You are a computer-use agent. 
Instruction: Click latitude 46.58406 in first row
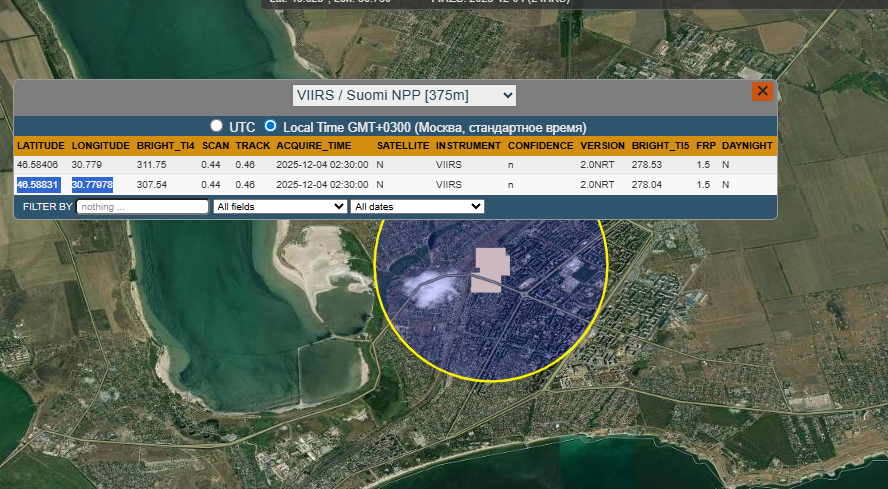tap(38, 165)
